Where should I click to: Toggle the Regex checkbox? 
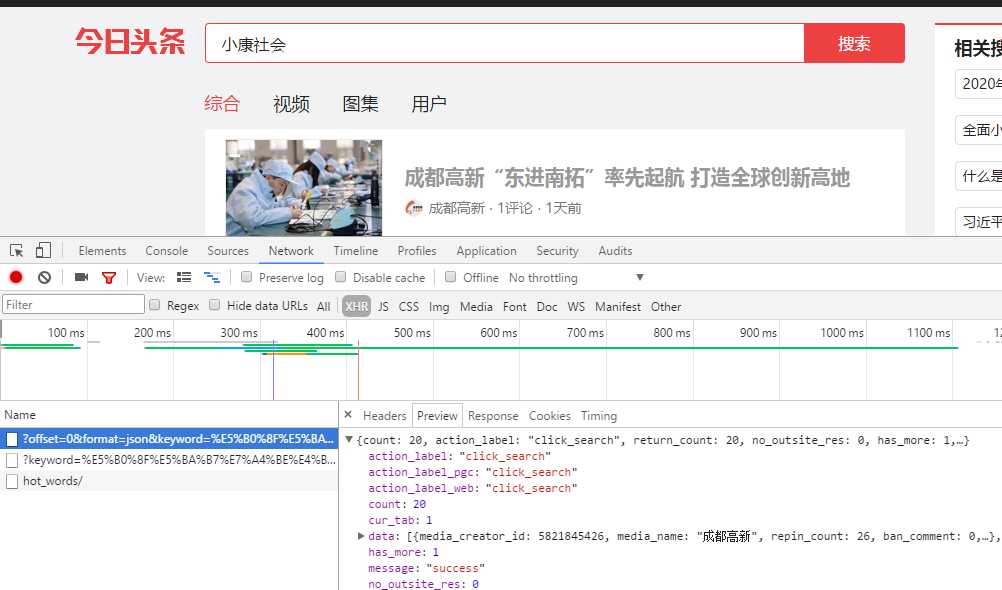point(155,305)
